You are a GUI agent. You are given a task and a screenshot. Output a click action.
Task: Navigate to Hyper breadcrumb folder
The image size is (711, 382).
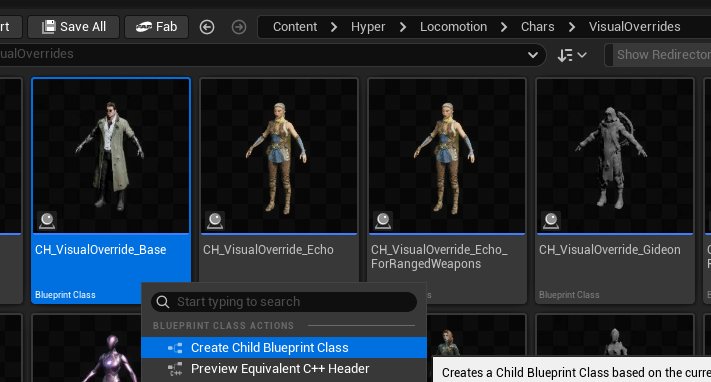pos(368,27)
